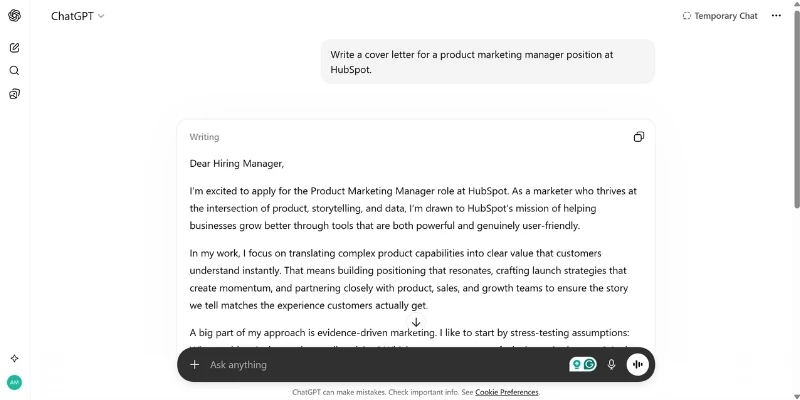
Task: Click the sparkle icon in sidebar
Action: pyautogui.click(x=14, y=358)
